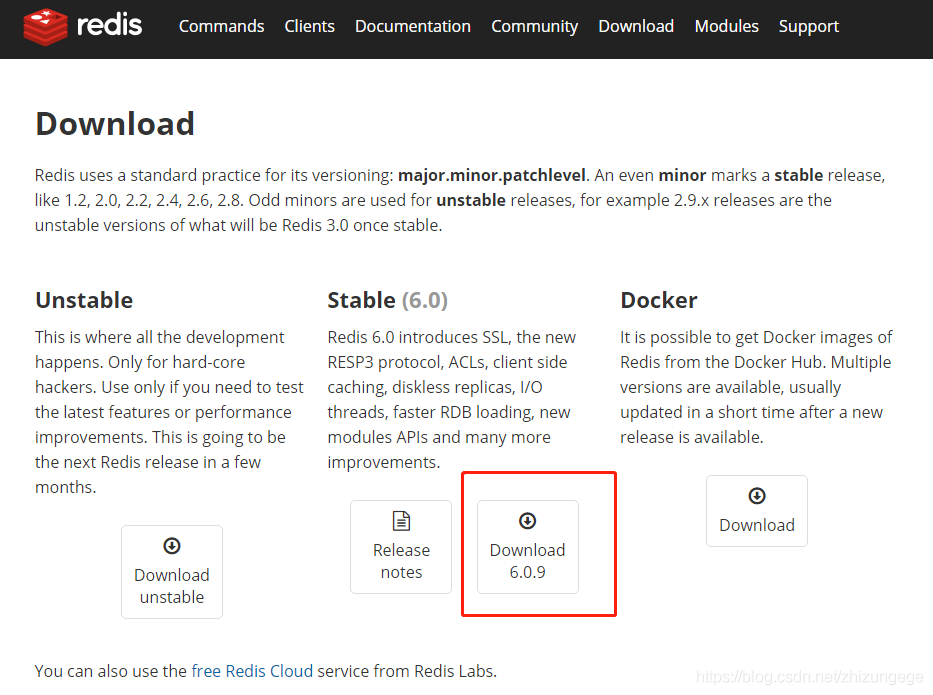Click the paragraph starting 'This is where all the development'

(x=169, y=412)
